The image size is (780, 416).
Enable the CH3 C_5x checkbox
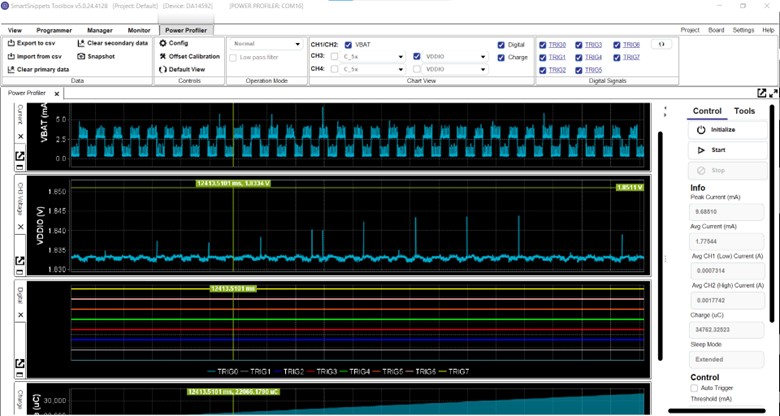(334, 57)
